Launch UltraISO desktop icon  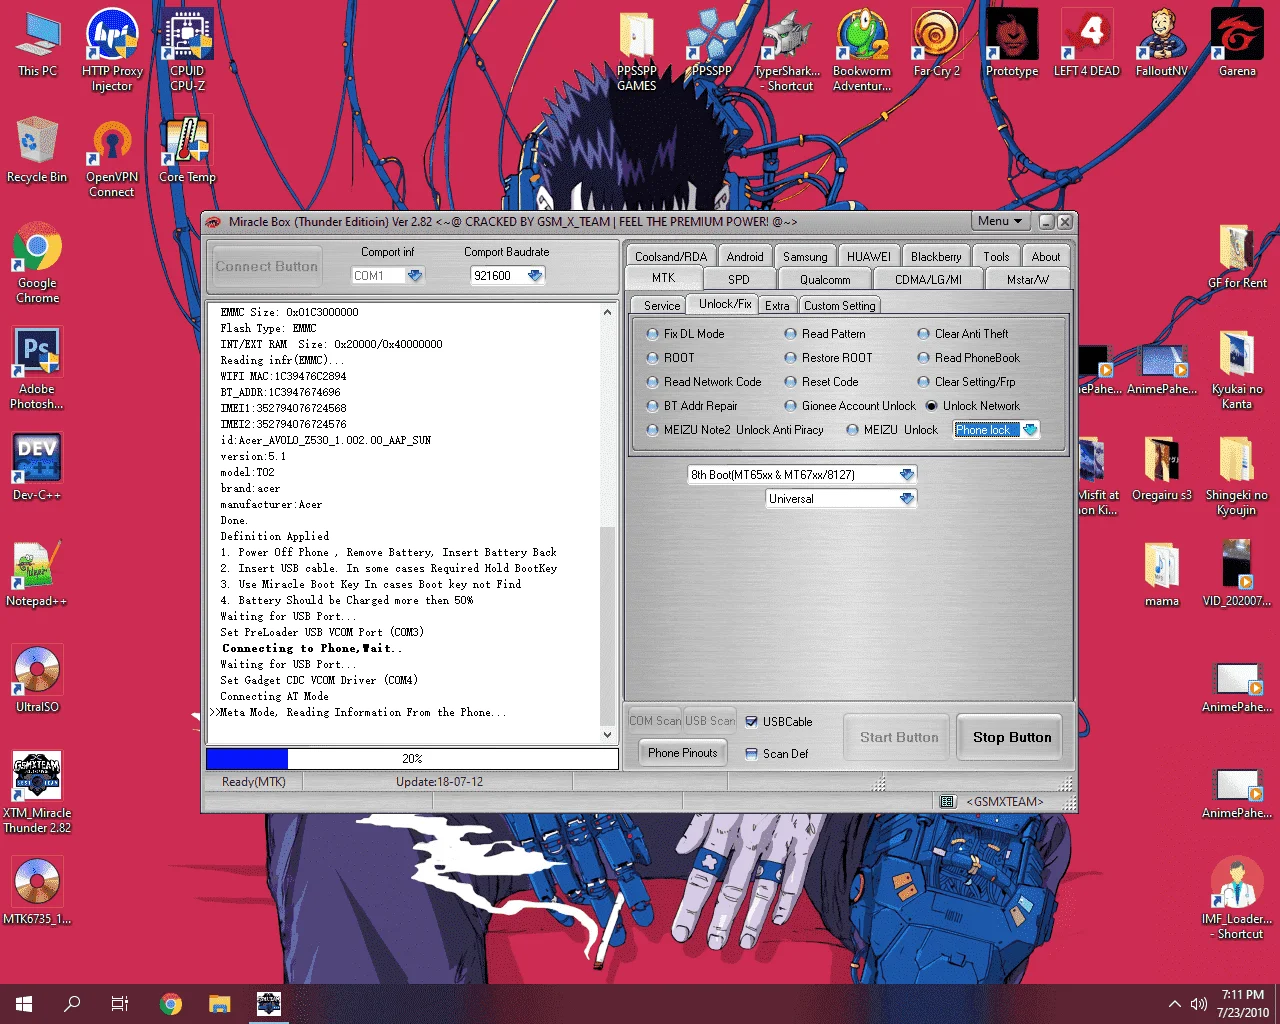point(37,680)
